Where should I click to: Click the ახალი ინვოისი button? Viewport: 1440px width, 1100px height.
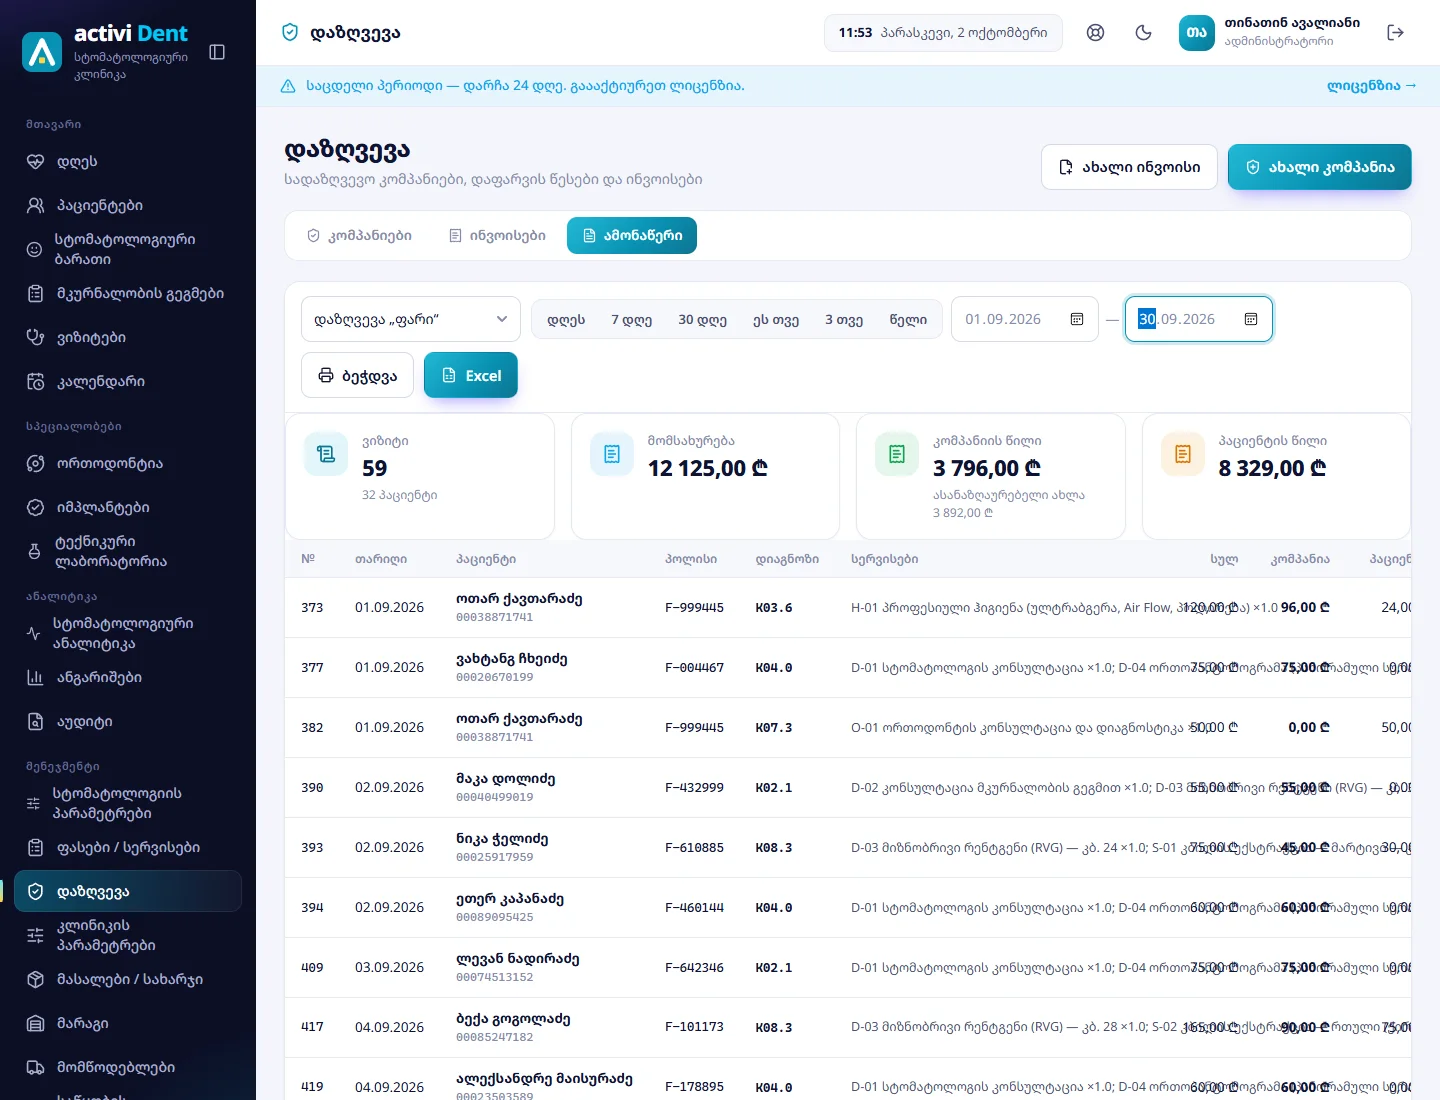[x=1129, y=167]
